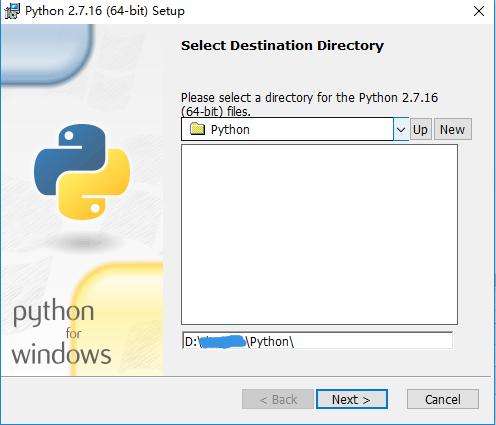Proceed with the Next > button
The image size is (496, 425).
352,399
